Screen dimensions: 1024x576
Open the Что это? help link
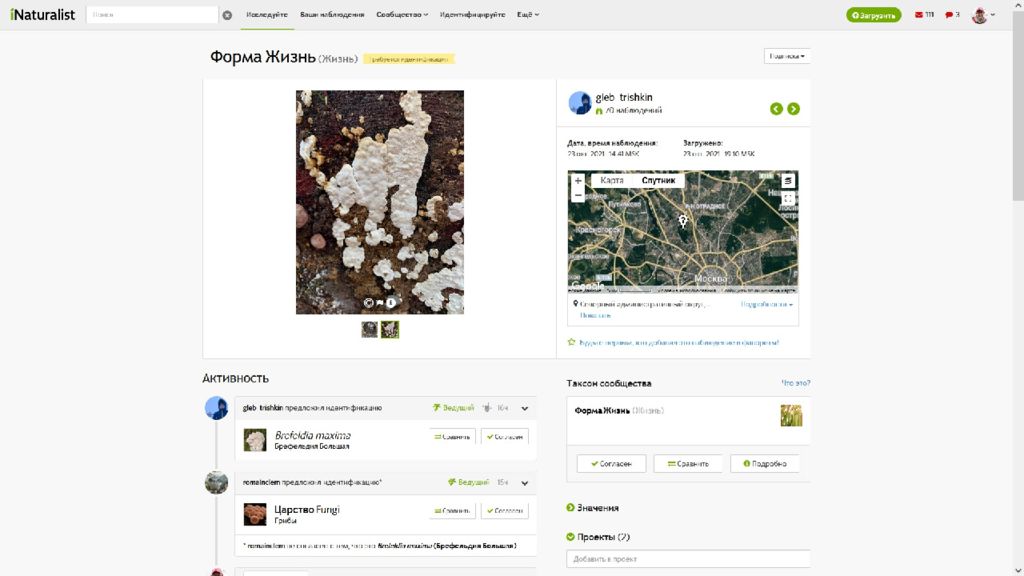(795, 383)
